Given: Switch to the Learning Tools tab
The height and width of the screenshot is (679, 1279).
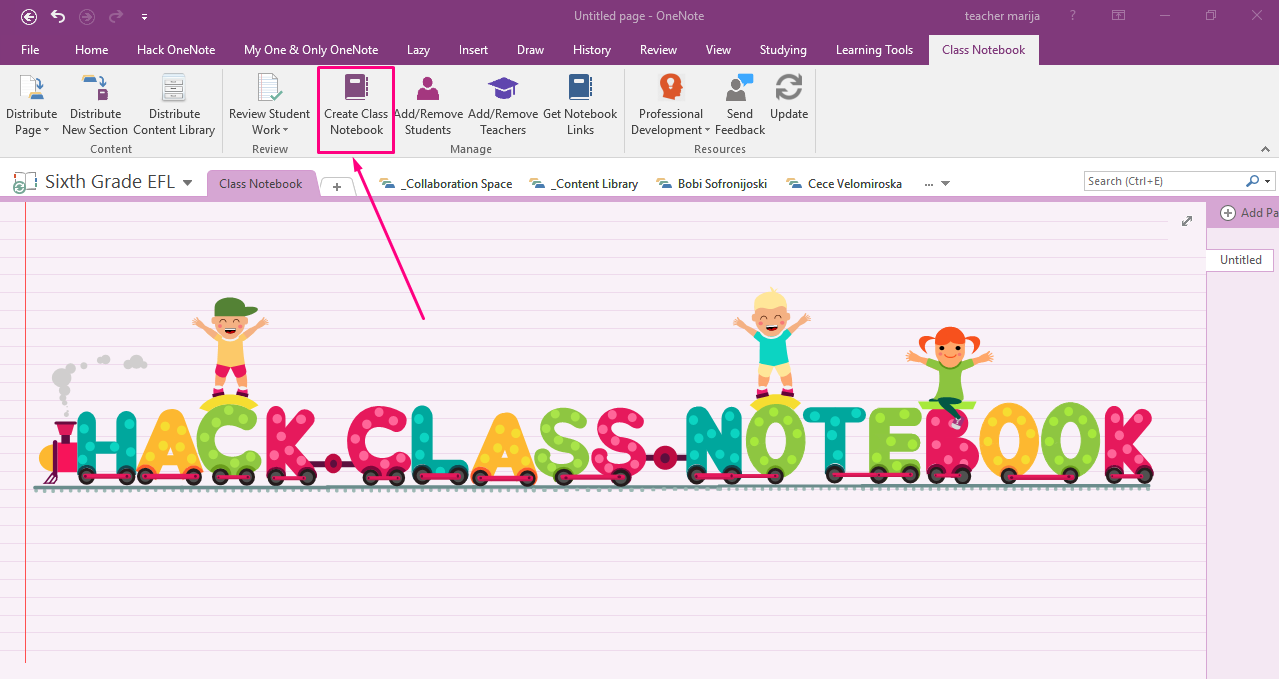Looking at the screenshot, I should coord(874,50).
